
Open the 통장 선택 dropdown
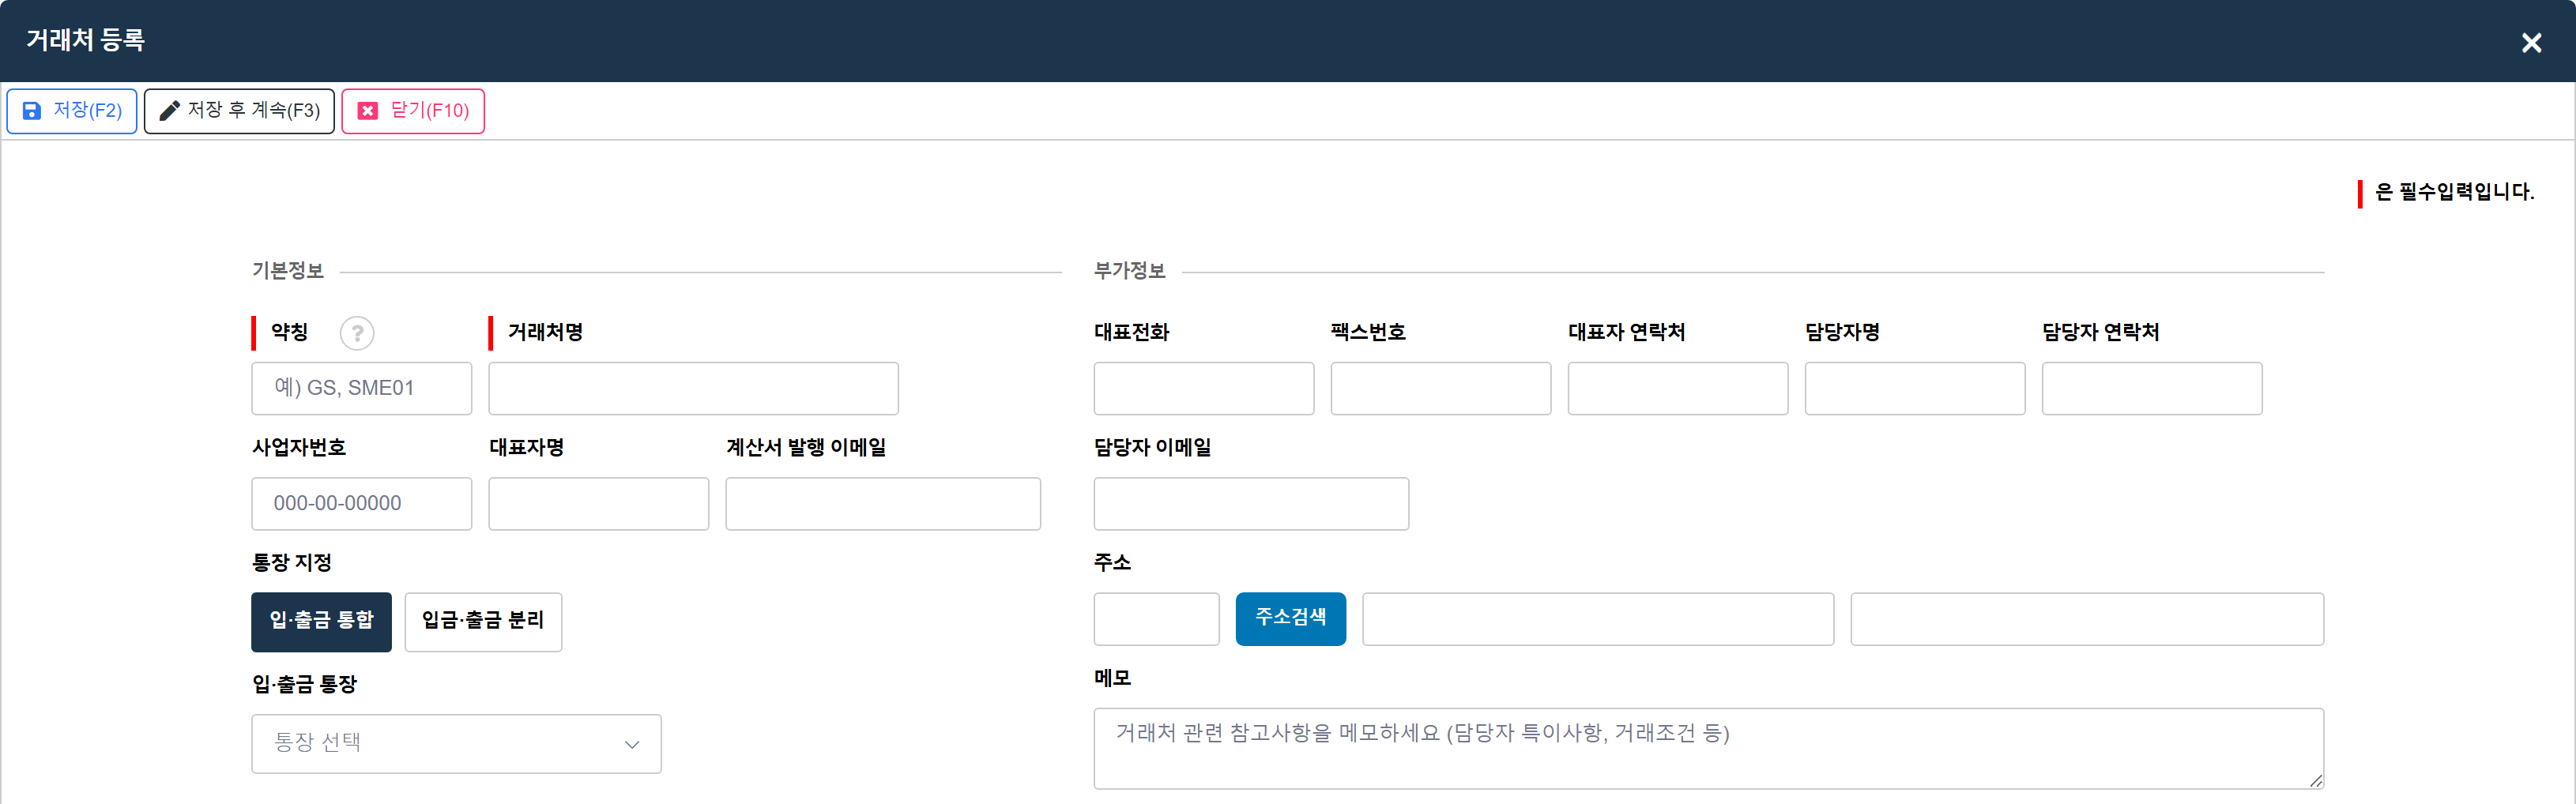coord(456,743)
